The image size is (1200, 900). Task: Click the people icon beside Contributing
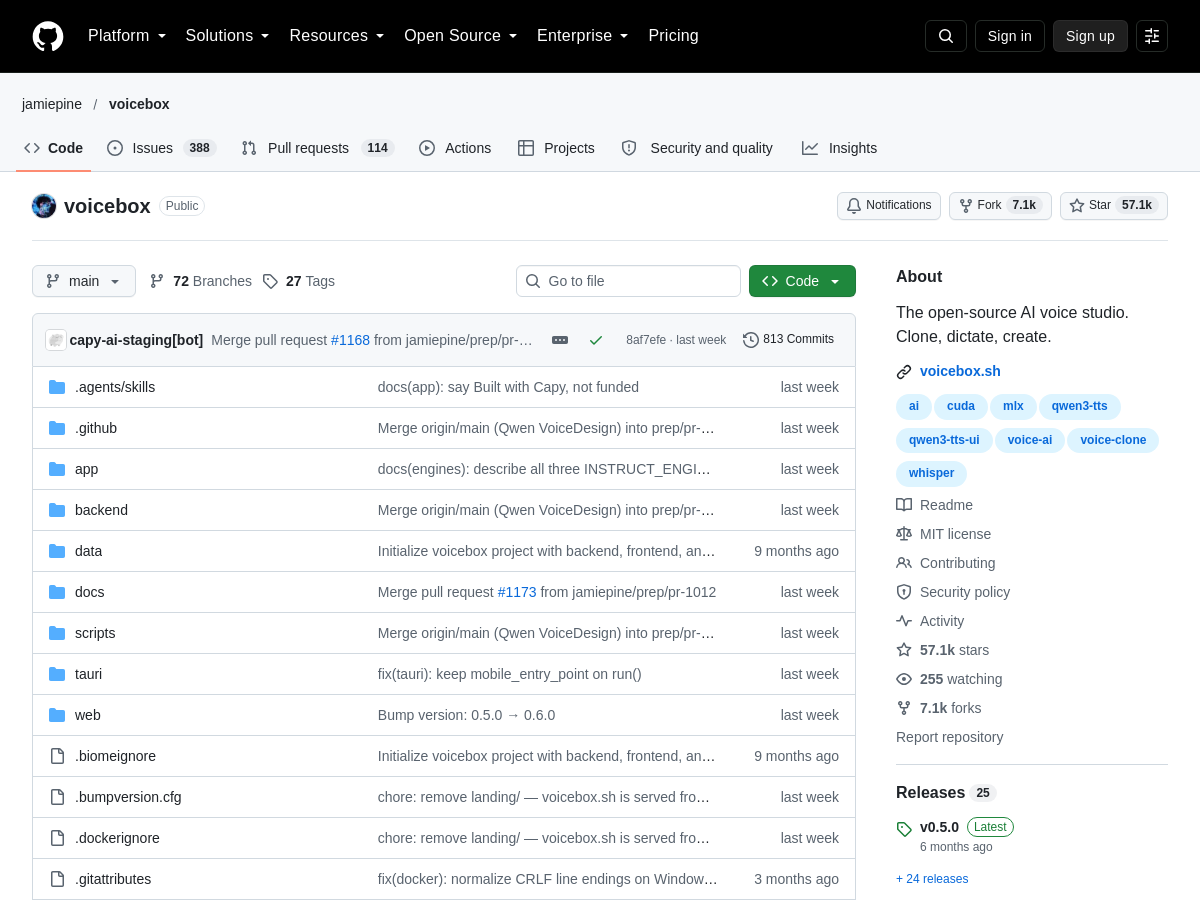904,563
